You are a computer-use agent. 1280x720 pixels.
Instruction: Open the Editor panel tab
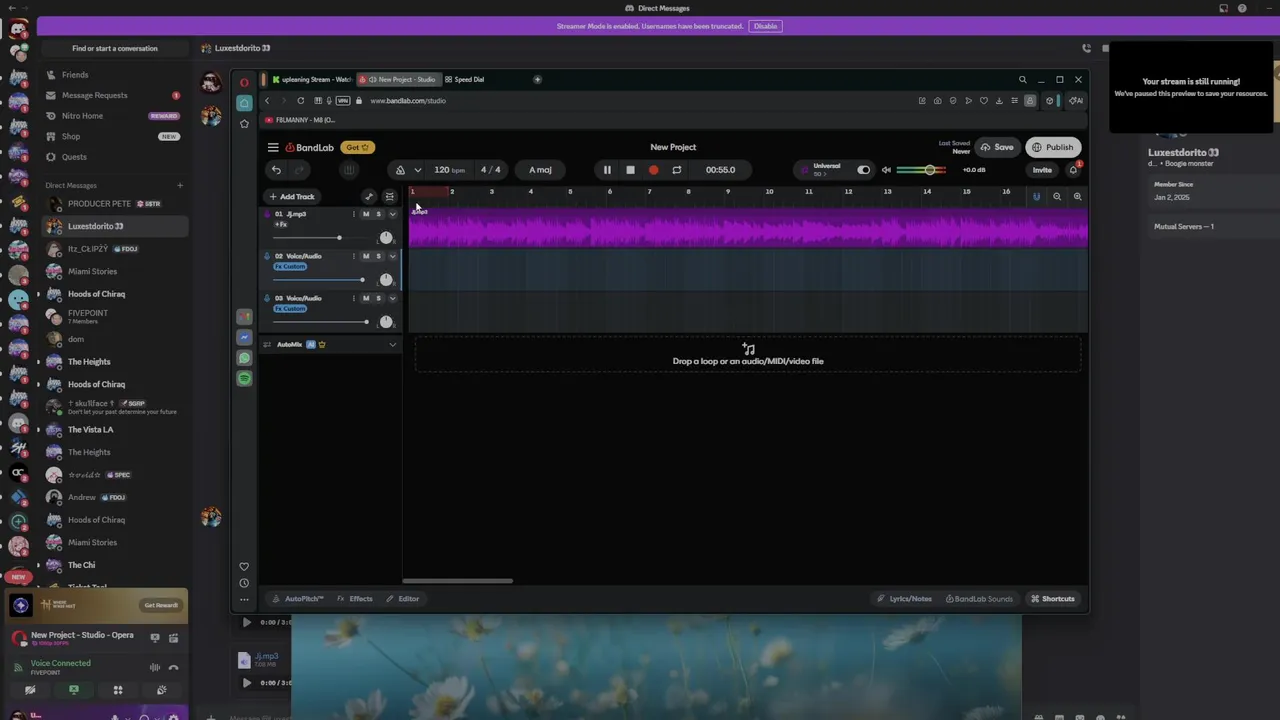(x=403, y=599)
